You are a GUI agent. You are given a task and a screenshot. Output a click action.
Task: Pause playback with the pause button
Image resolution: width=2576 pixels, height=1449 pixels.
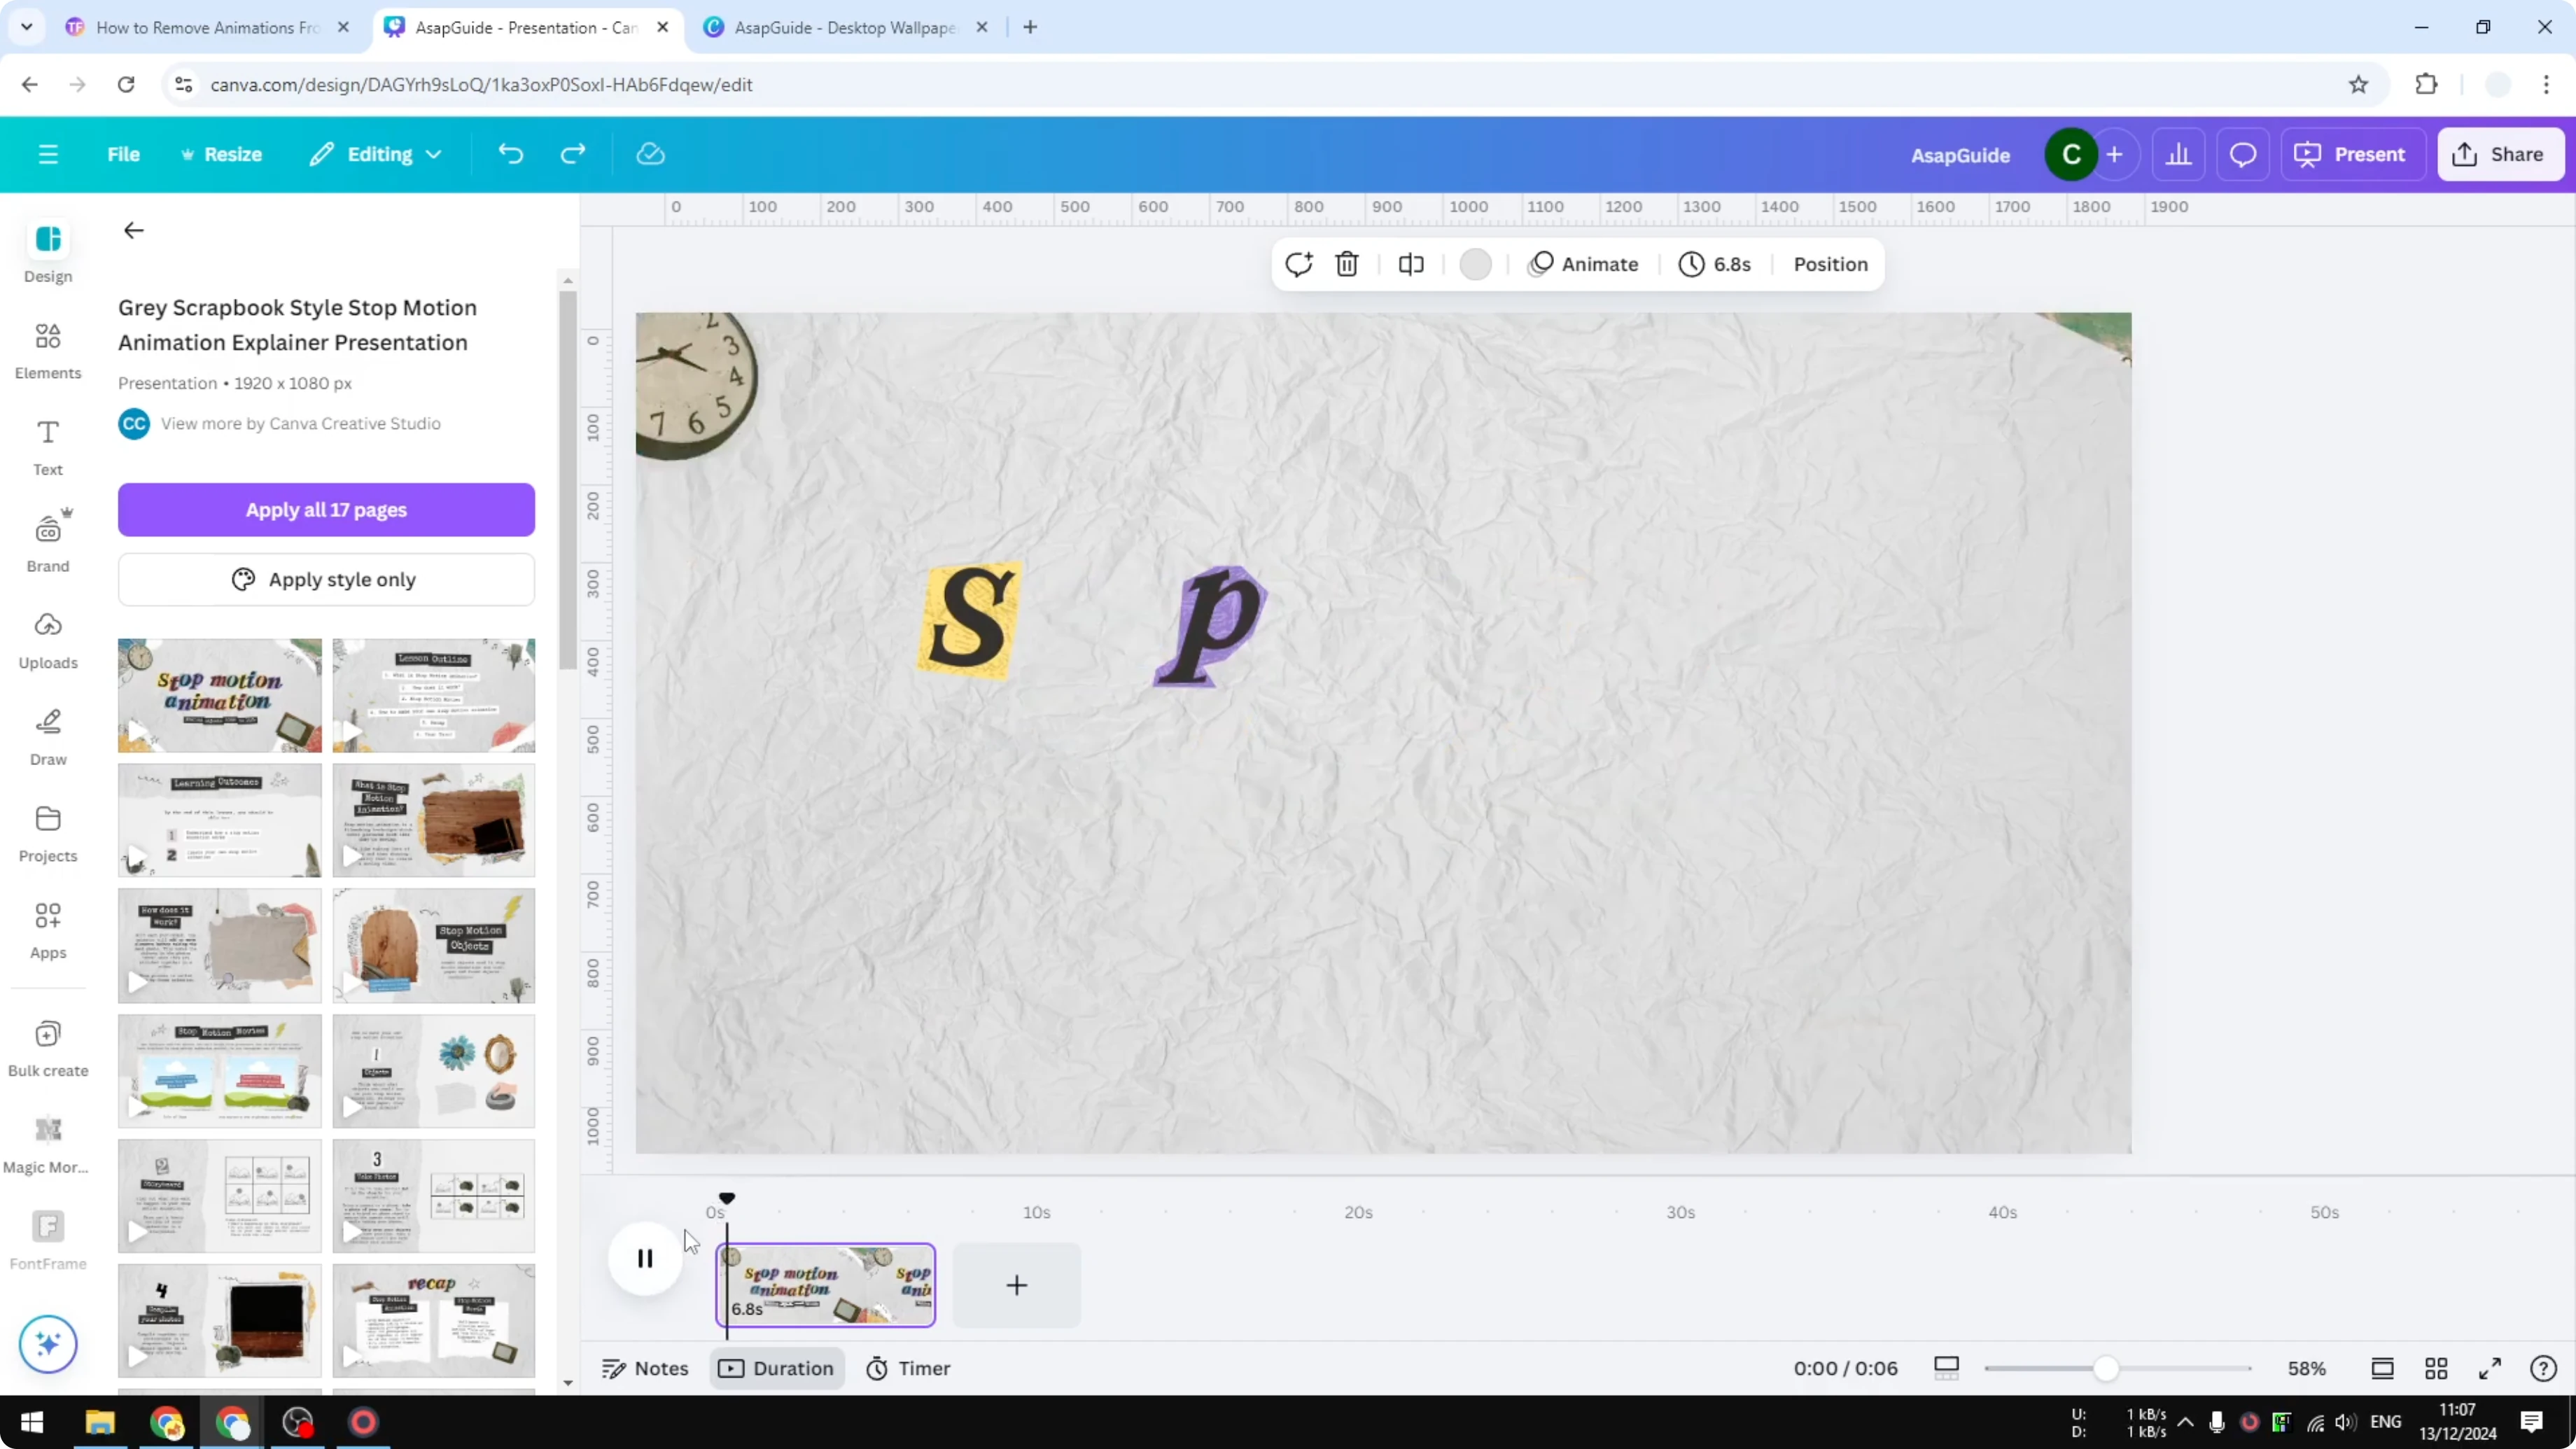pyautogui.click(x=645, y=1258)
